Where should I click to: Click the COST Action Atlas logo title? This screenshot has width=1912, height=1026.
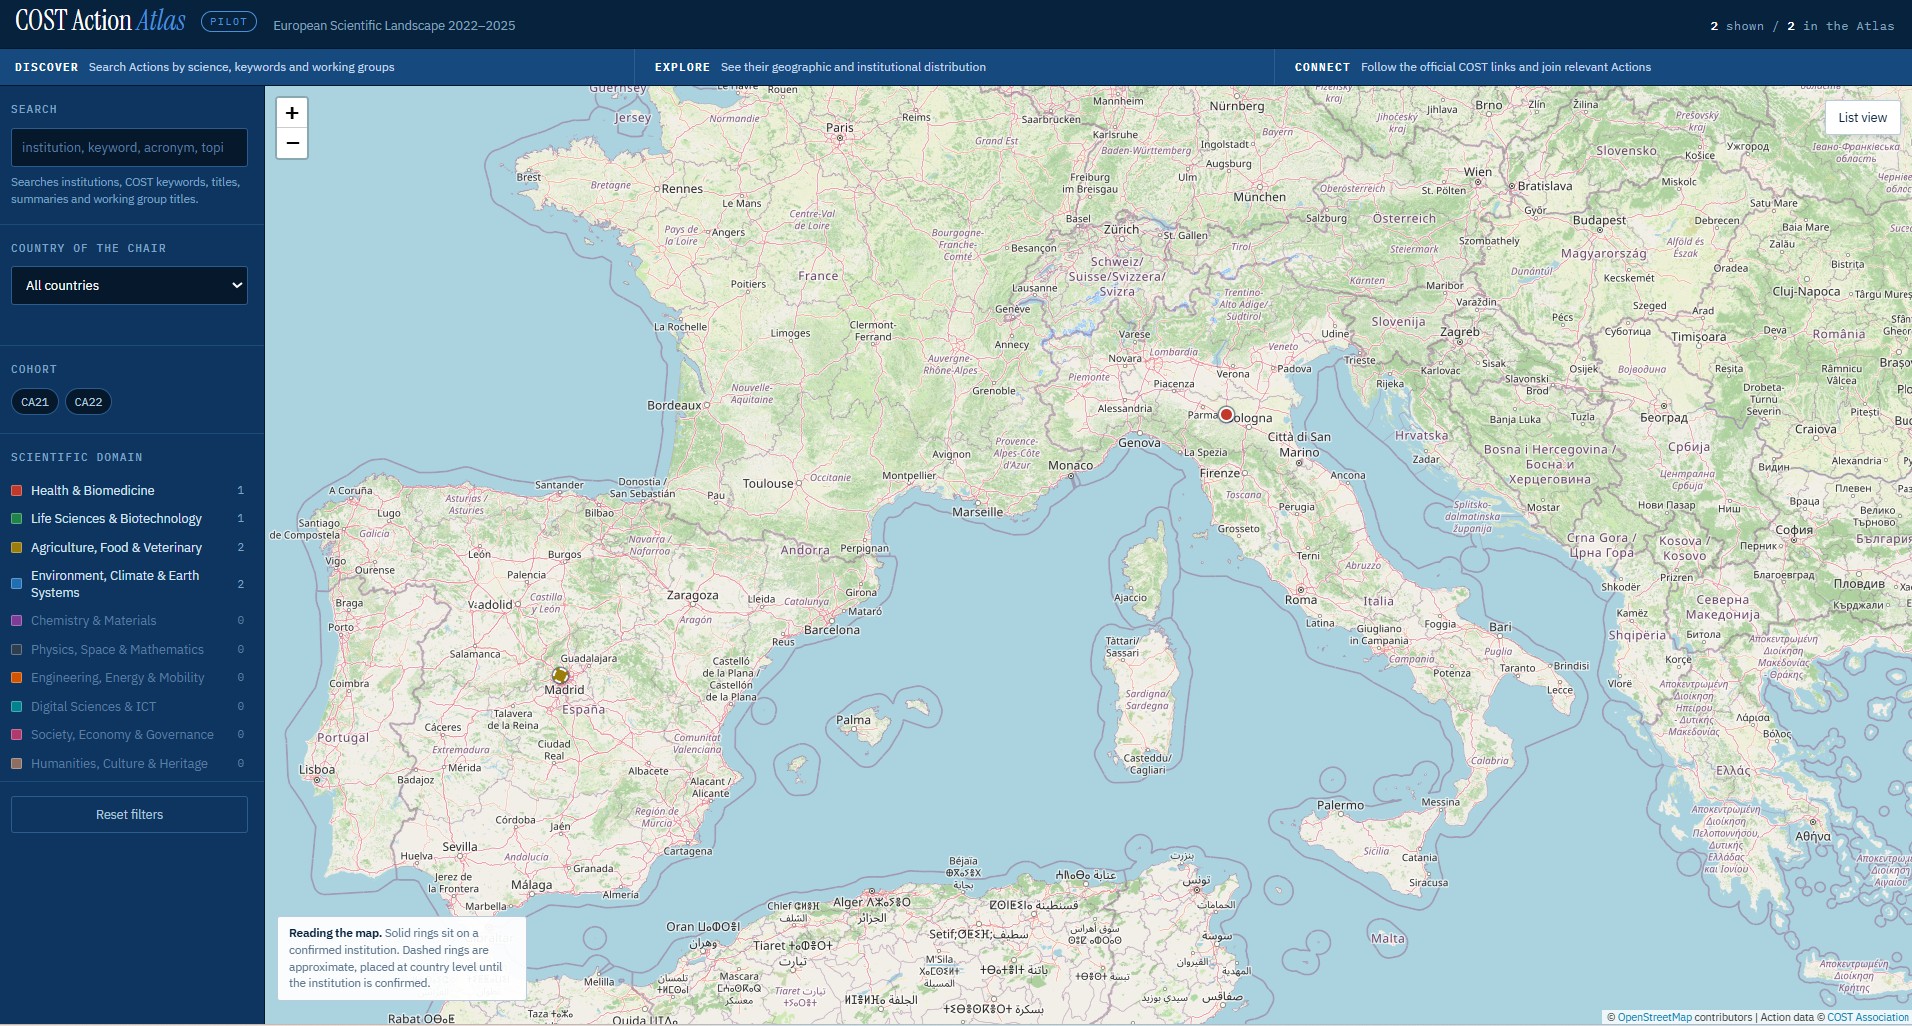(100, 21)
